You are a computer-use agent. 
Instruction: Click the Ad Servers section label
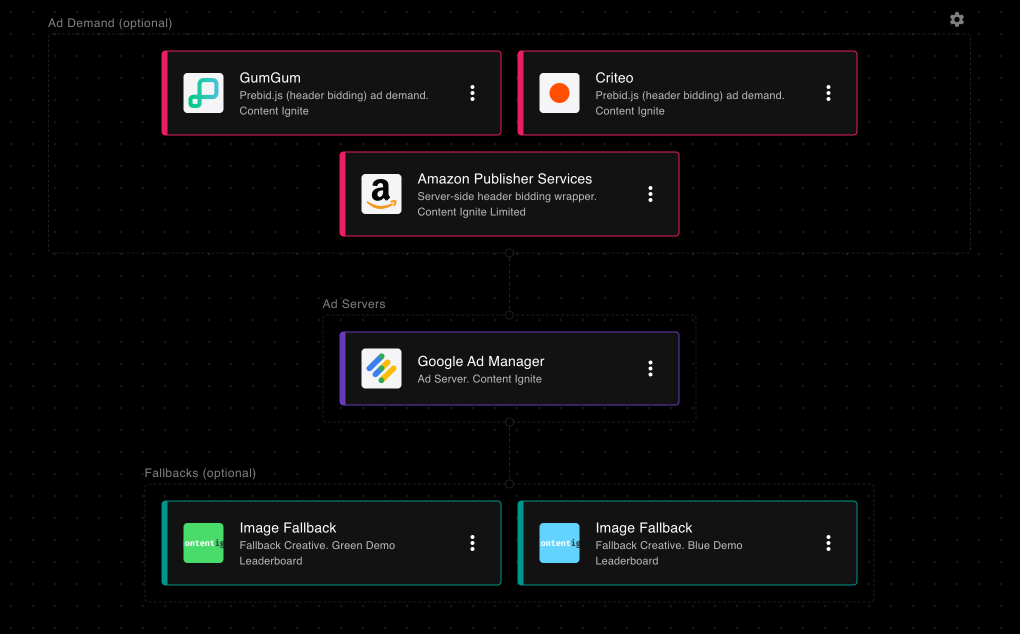(354, 304)
